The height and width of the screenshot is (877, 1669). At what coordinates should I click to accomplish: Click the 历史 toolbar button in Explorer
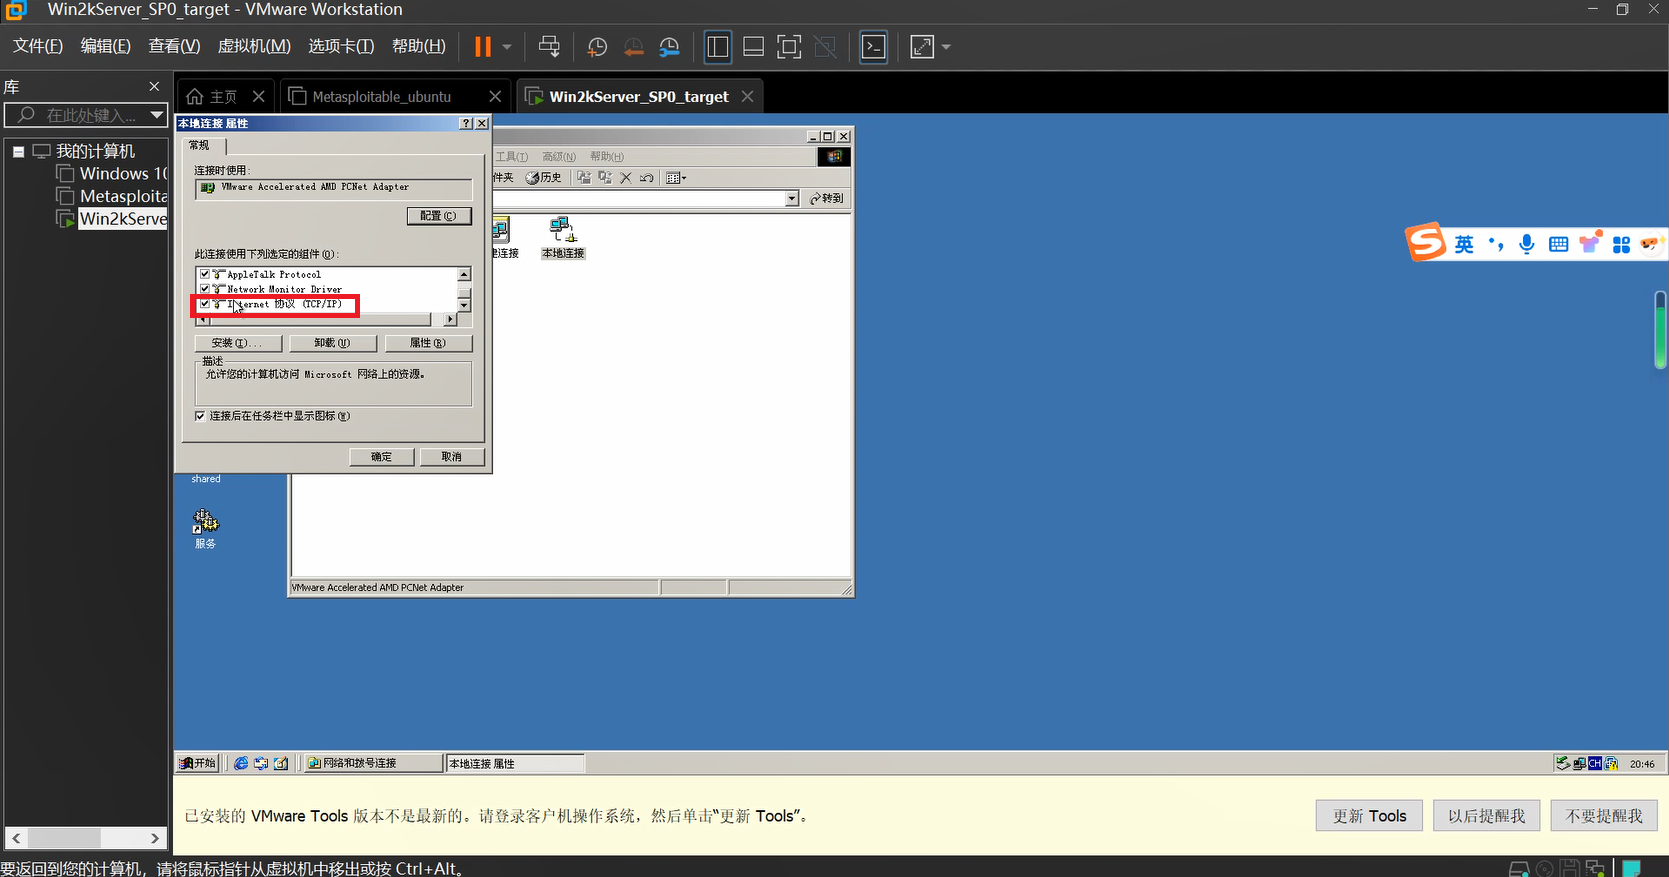(544, 178)
